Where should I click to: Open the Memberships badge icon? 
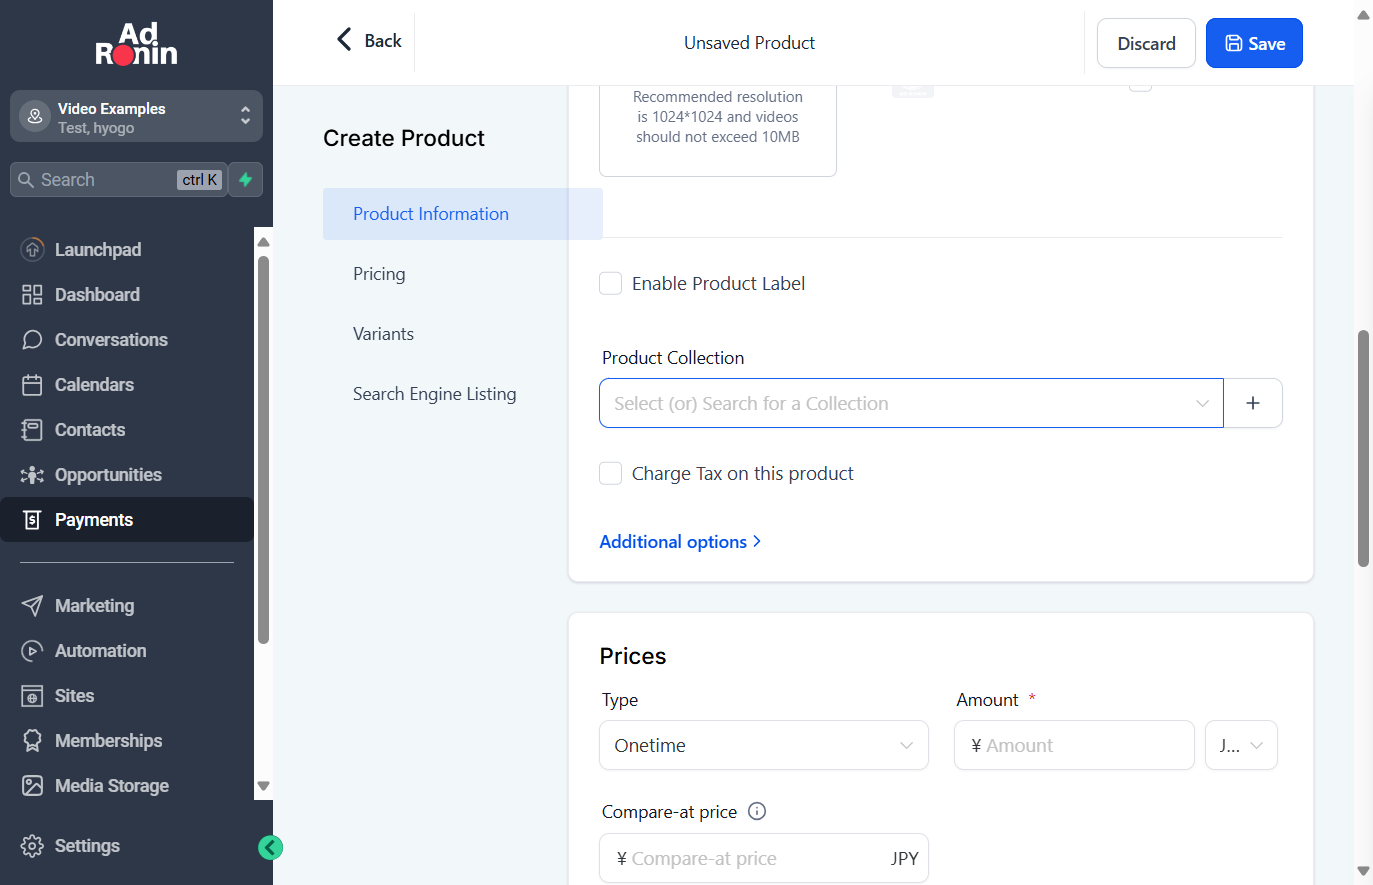pos(32,740)
